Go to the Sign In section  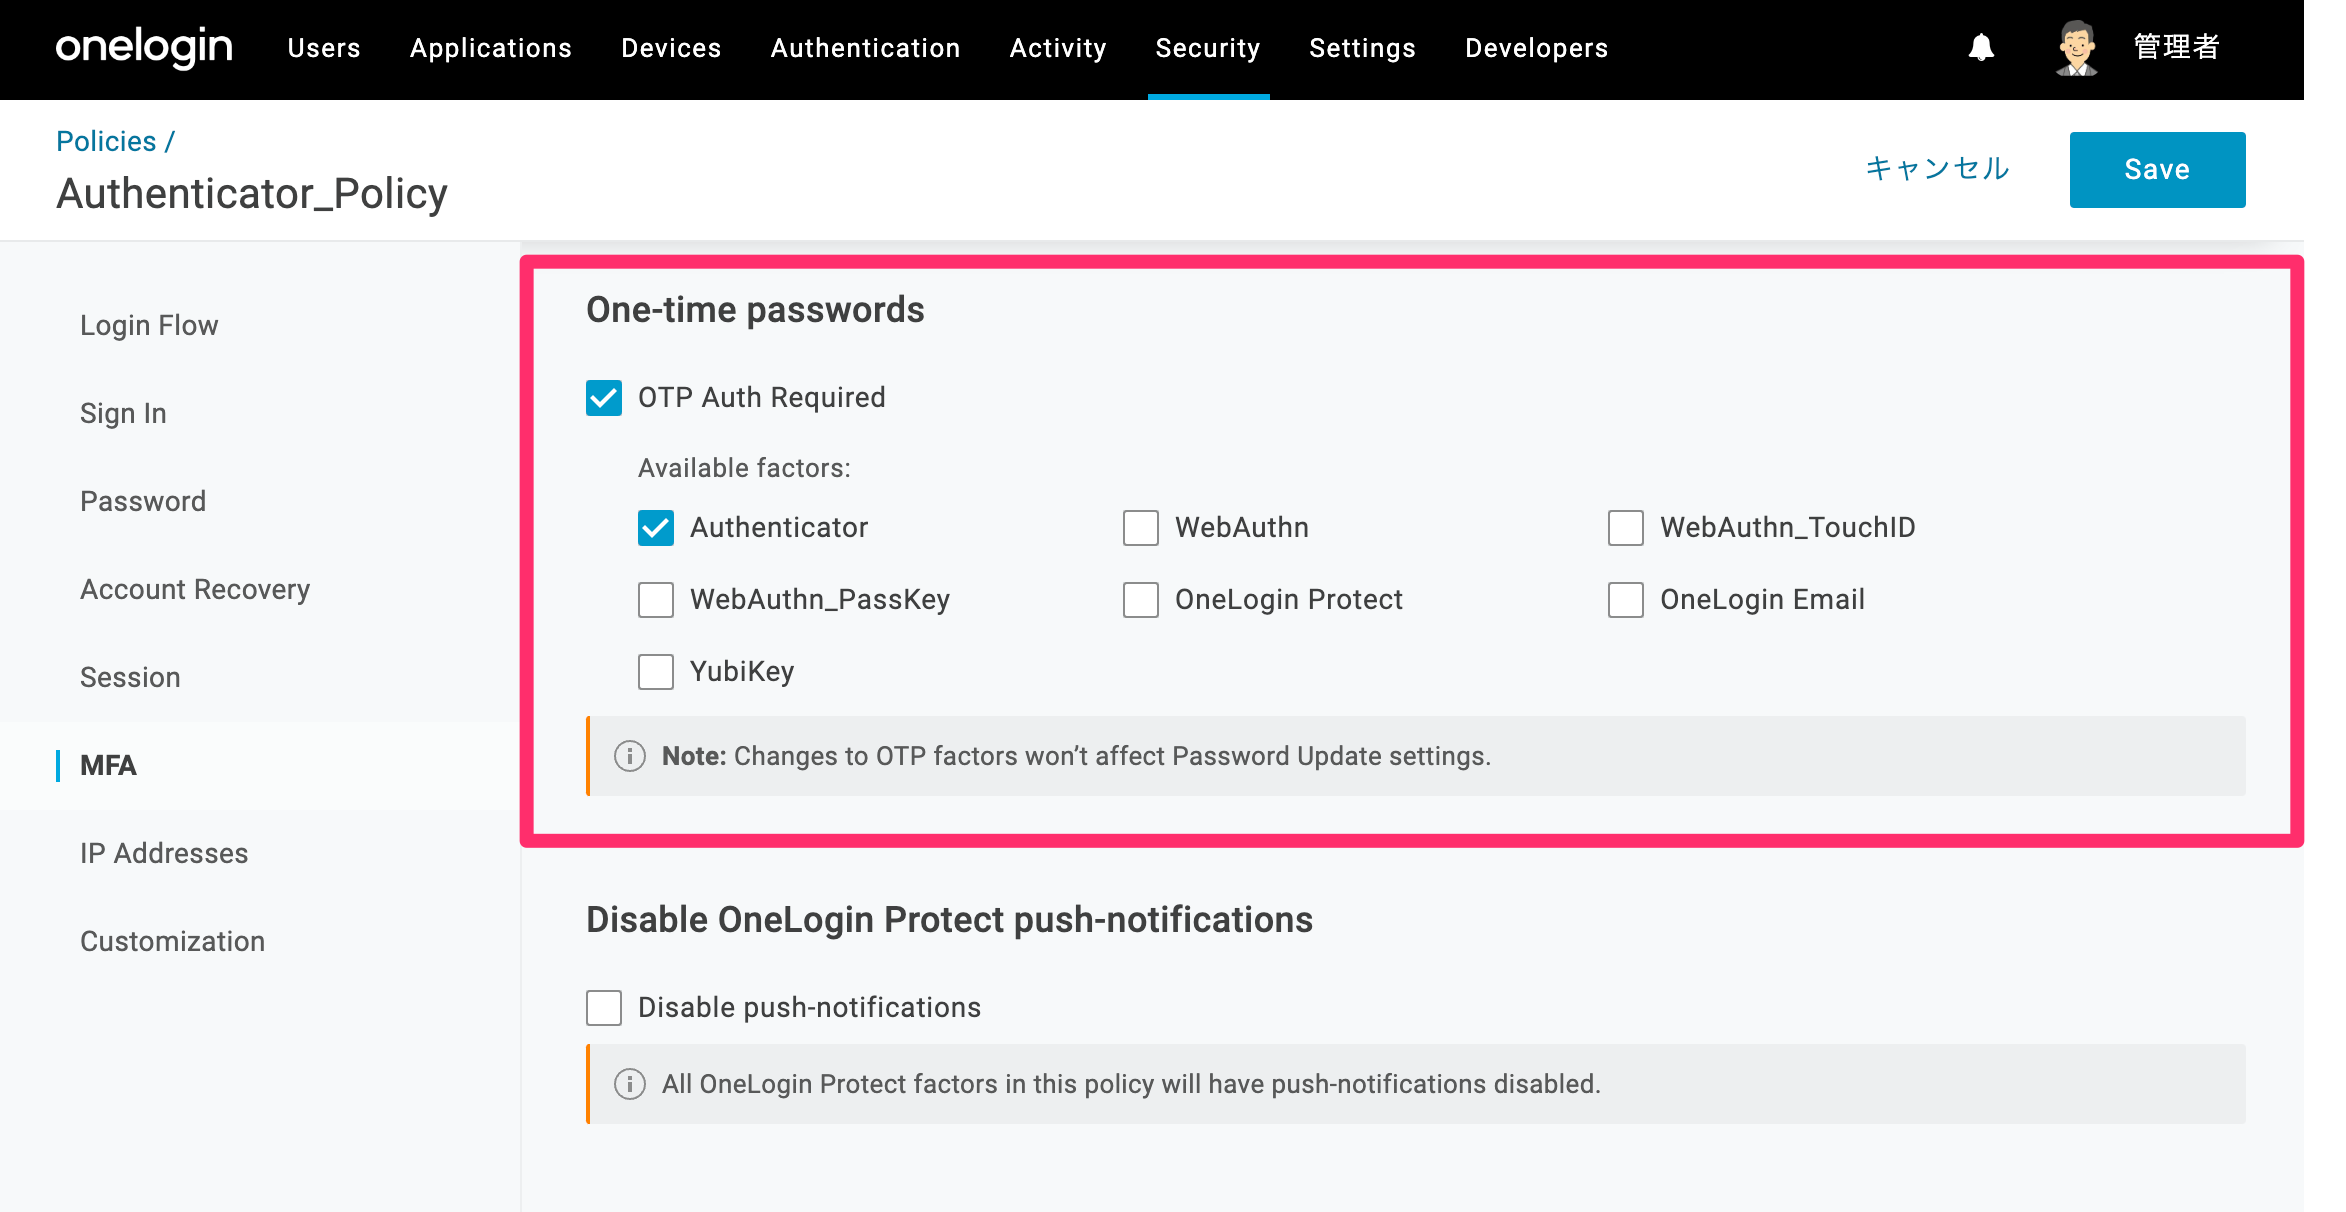coord(123,413)
